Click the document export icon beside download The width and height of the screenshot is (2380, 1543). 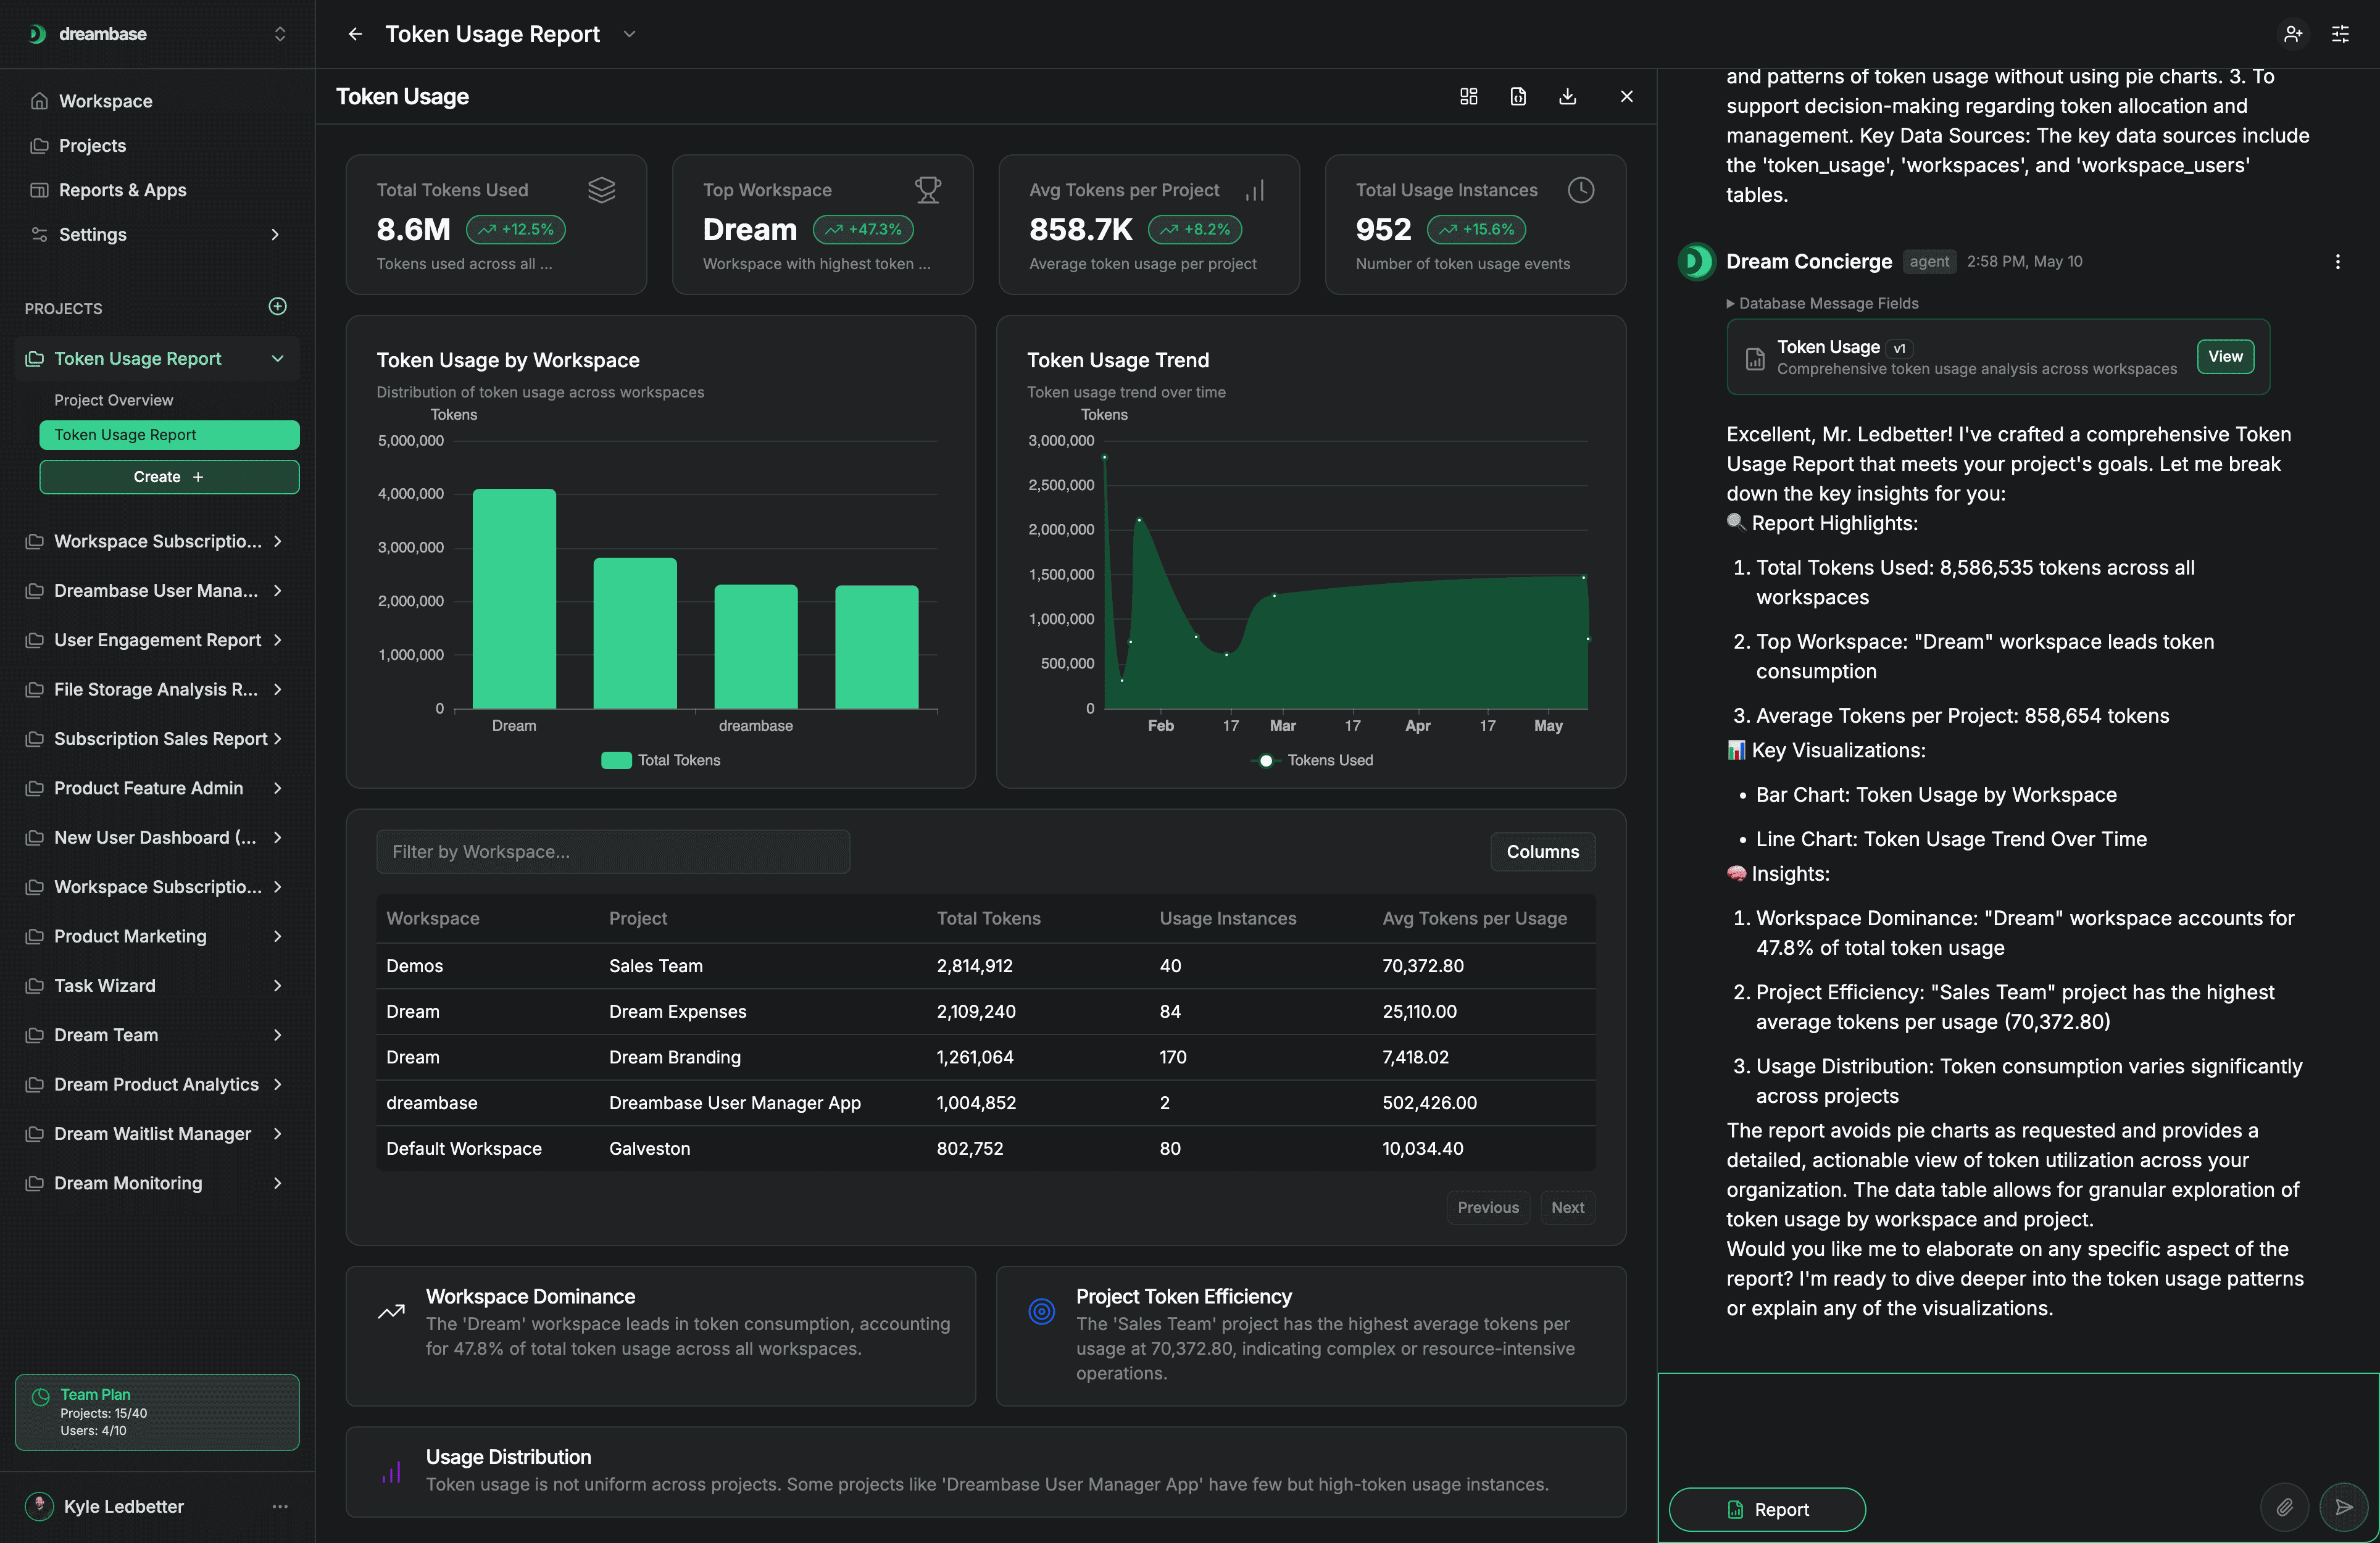click(x=1518, y=96)
